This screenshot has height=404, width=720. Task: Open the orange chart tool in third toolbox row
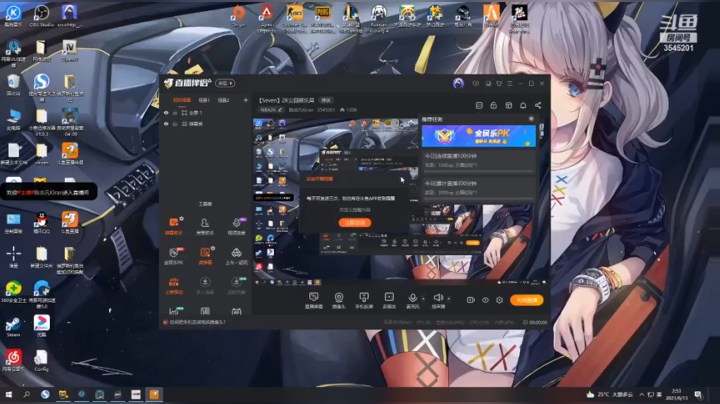pyautogui.click(x=174, y=285)
